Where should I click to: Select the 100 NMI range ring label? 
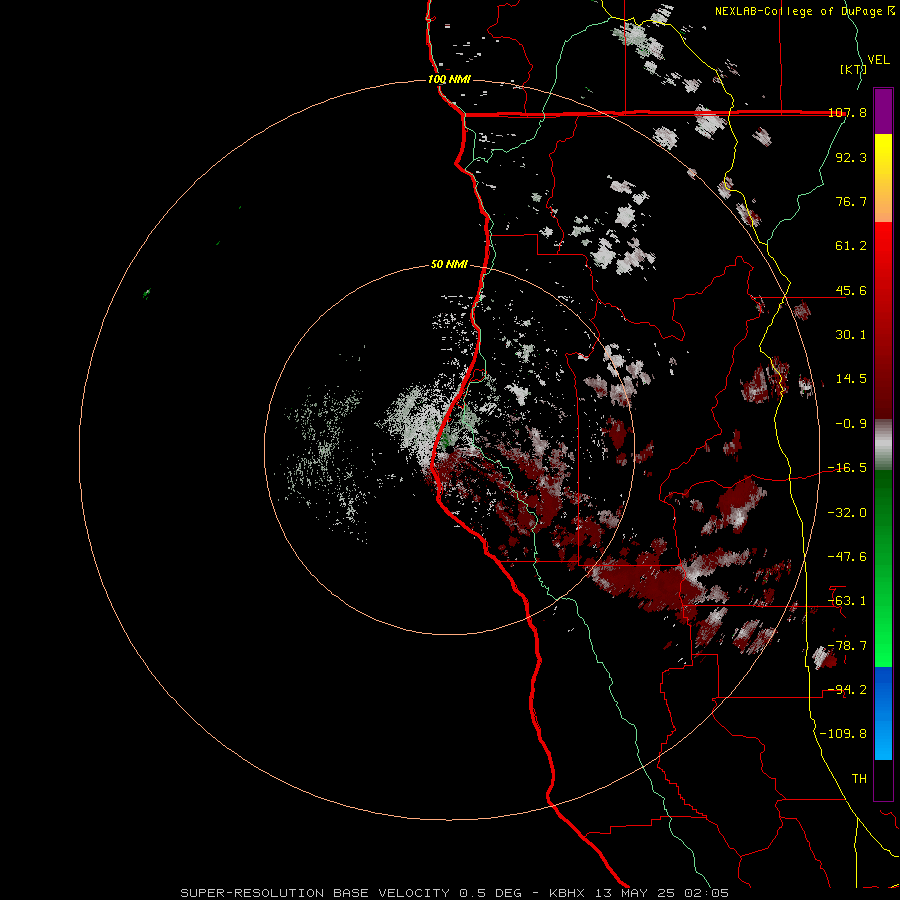pyautogui.click(x=449, y=79)
